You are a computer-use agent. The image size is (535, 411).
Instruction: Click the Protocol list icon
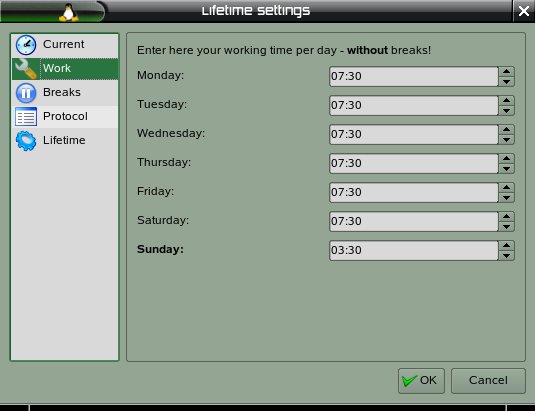[x=26, y=117]
